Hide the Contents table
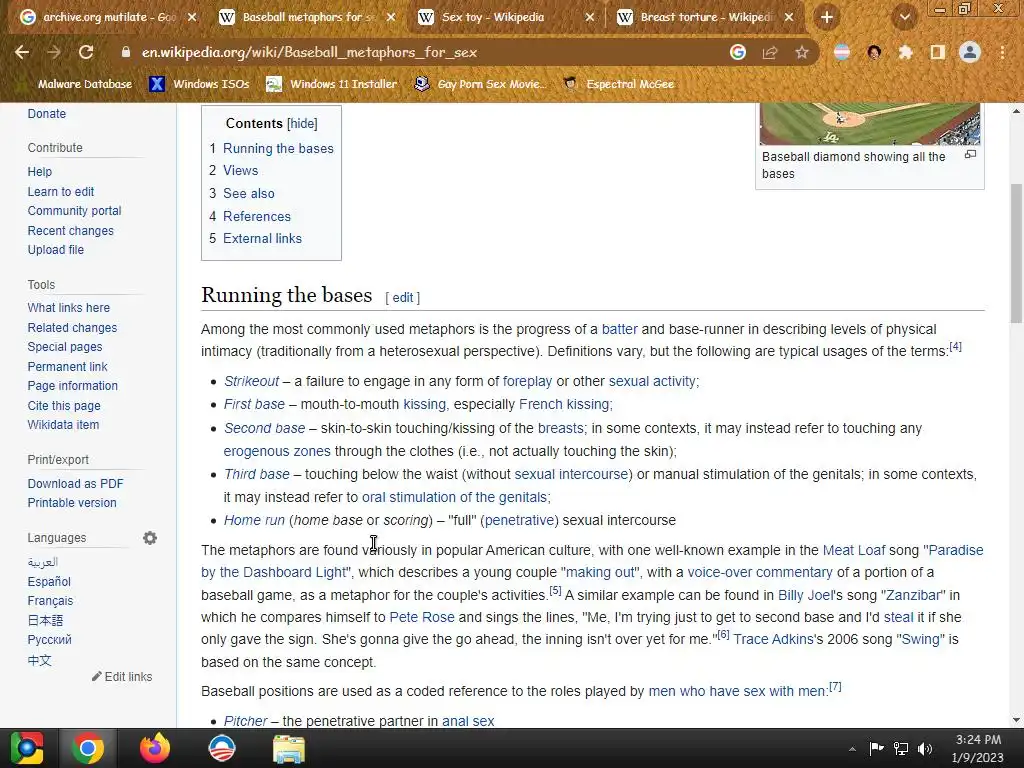Screen dimensions: 1024x768 302,123
